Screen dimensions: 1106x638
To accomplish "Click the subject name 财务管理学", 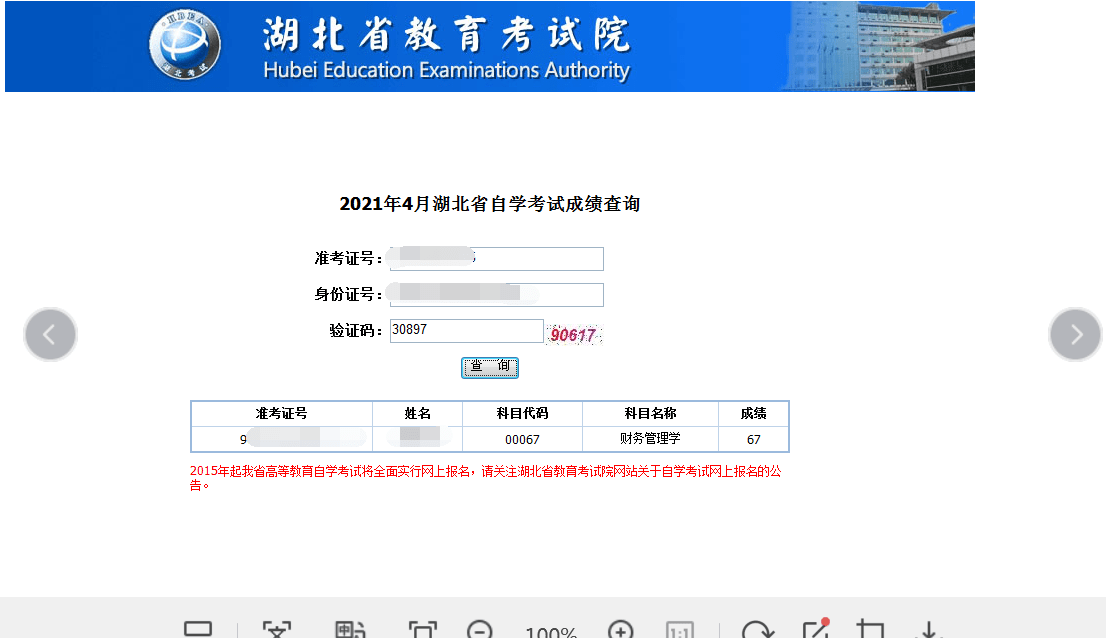I will click(x=650, y=438).
